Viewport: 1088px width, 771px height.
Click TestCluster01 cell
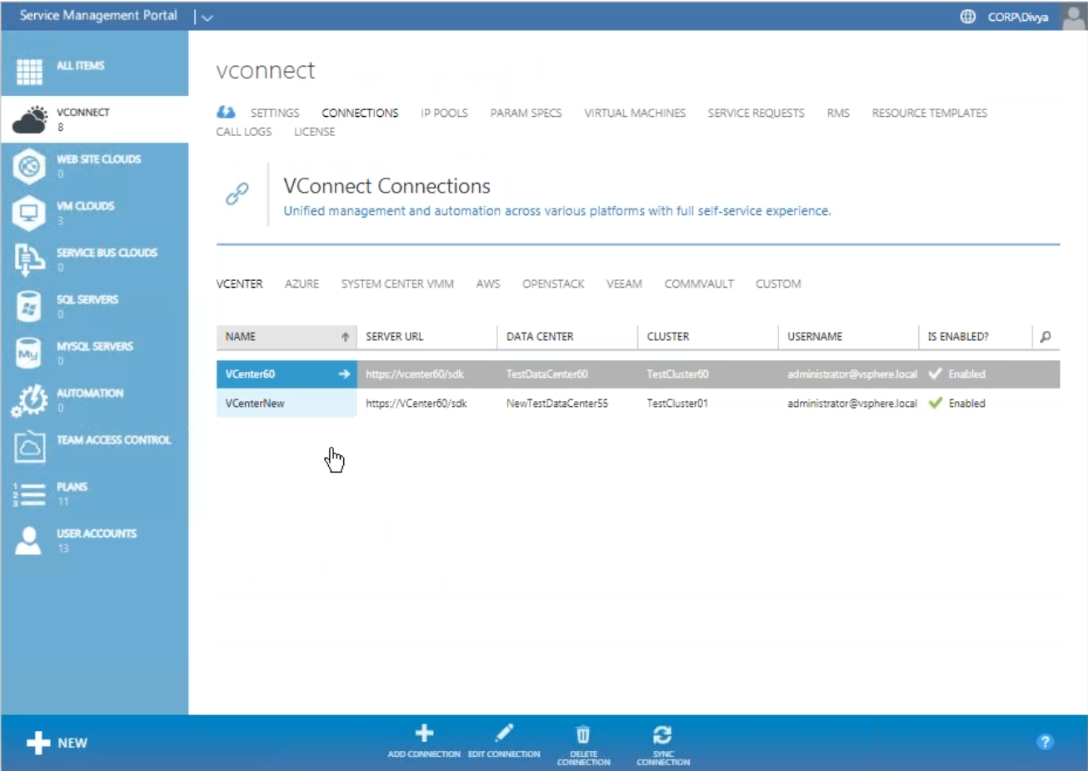pyautogui.click(x=677, y=403)
